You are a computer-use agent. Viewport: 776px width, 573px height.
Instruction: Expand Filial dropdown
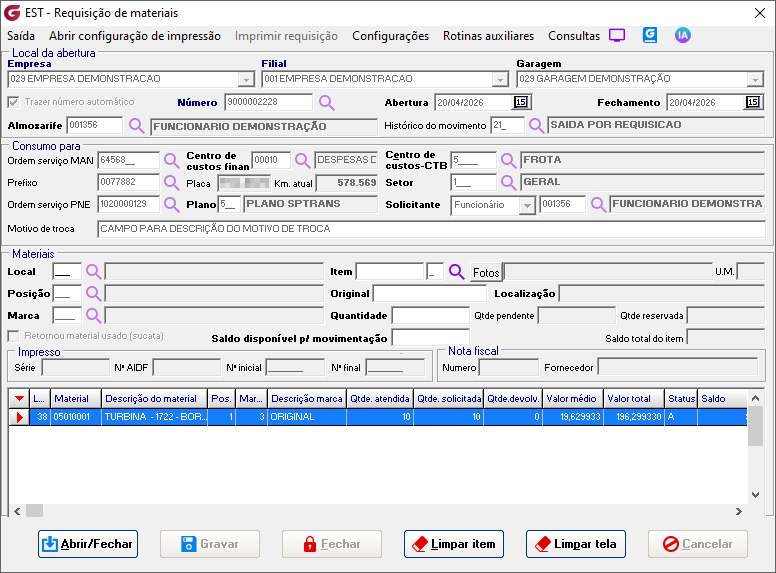(x=500, y=79)
